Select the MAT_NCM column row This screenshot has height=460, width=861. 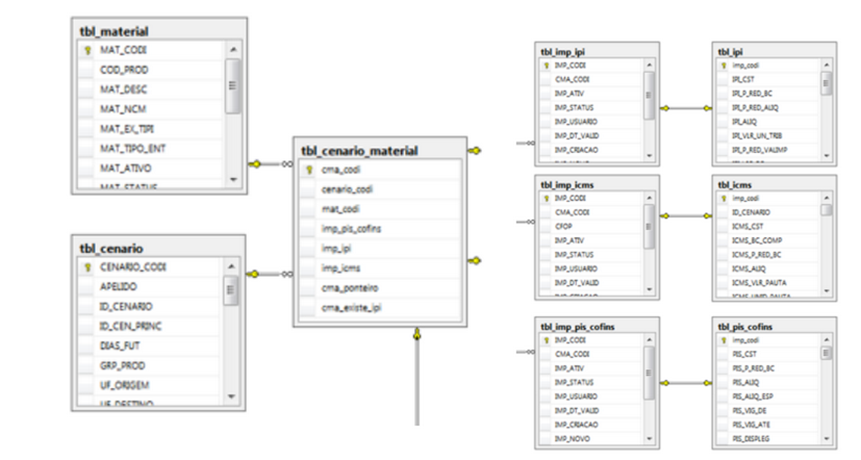coord(151,109)
